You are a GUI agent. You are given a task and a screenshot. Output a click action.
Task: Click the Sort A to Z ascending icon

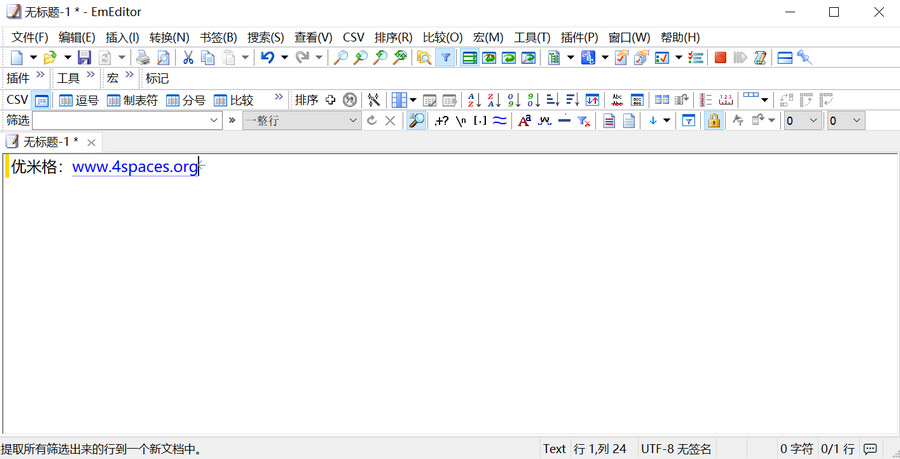[x=474, y=100]
